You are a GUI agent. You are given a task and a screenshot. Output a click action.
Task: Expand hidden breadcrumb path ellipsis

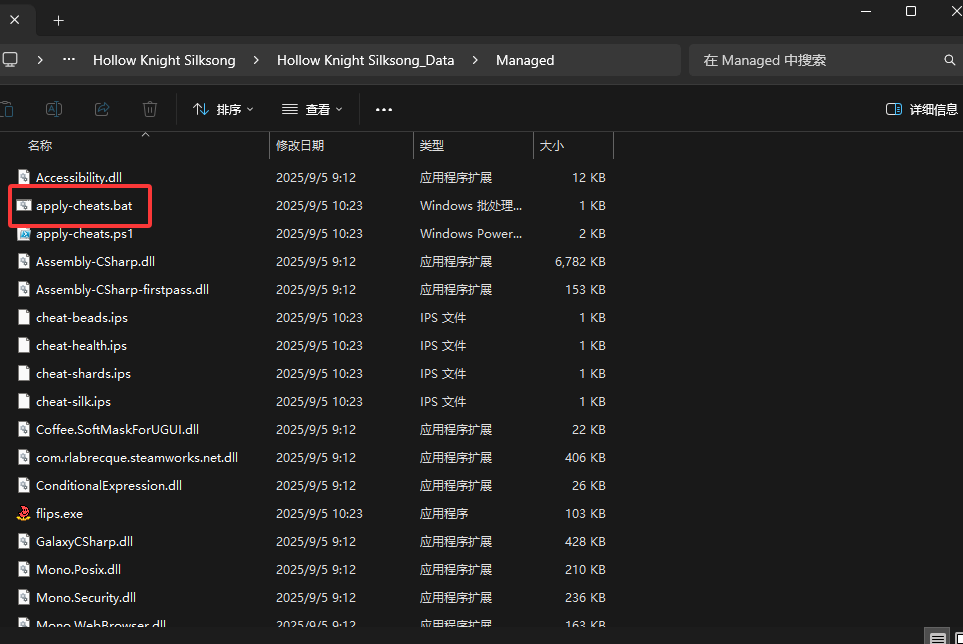[x=69, y=60]
